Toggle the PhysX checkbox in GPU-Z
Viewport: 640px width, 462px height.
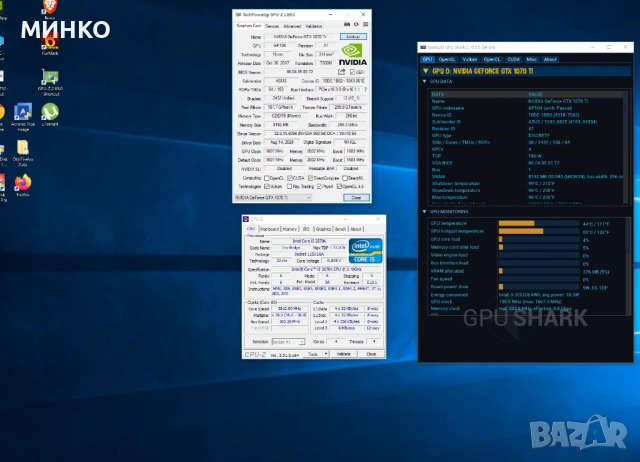(x=319, y=187)
